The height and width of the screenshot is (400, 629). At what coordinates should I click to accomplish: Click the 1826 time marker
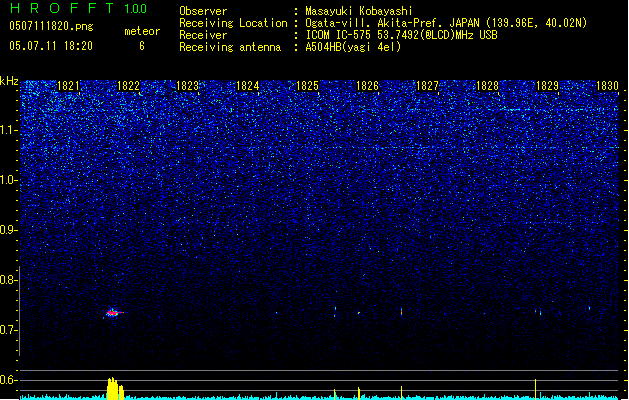[367, 86]
